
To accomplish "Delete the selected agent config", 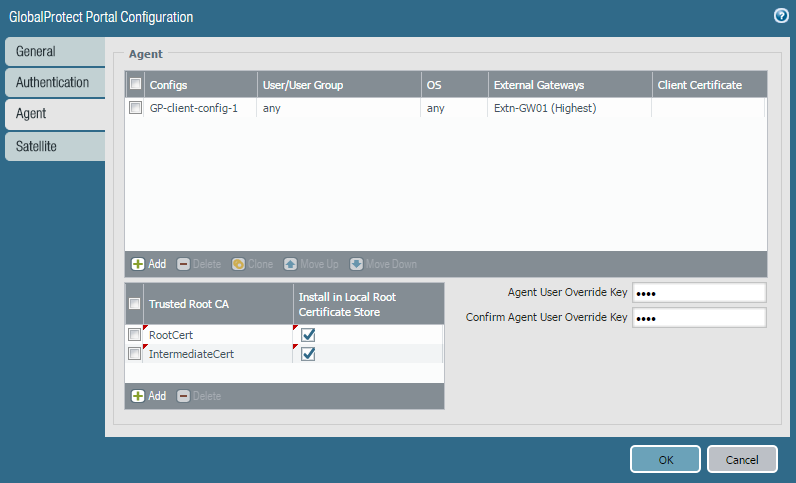I will point(199,264).
